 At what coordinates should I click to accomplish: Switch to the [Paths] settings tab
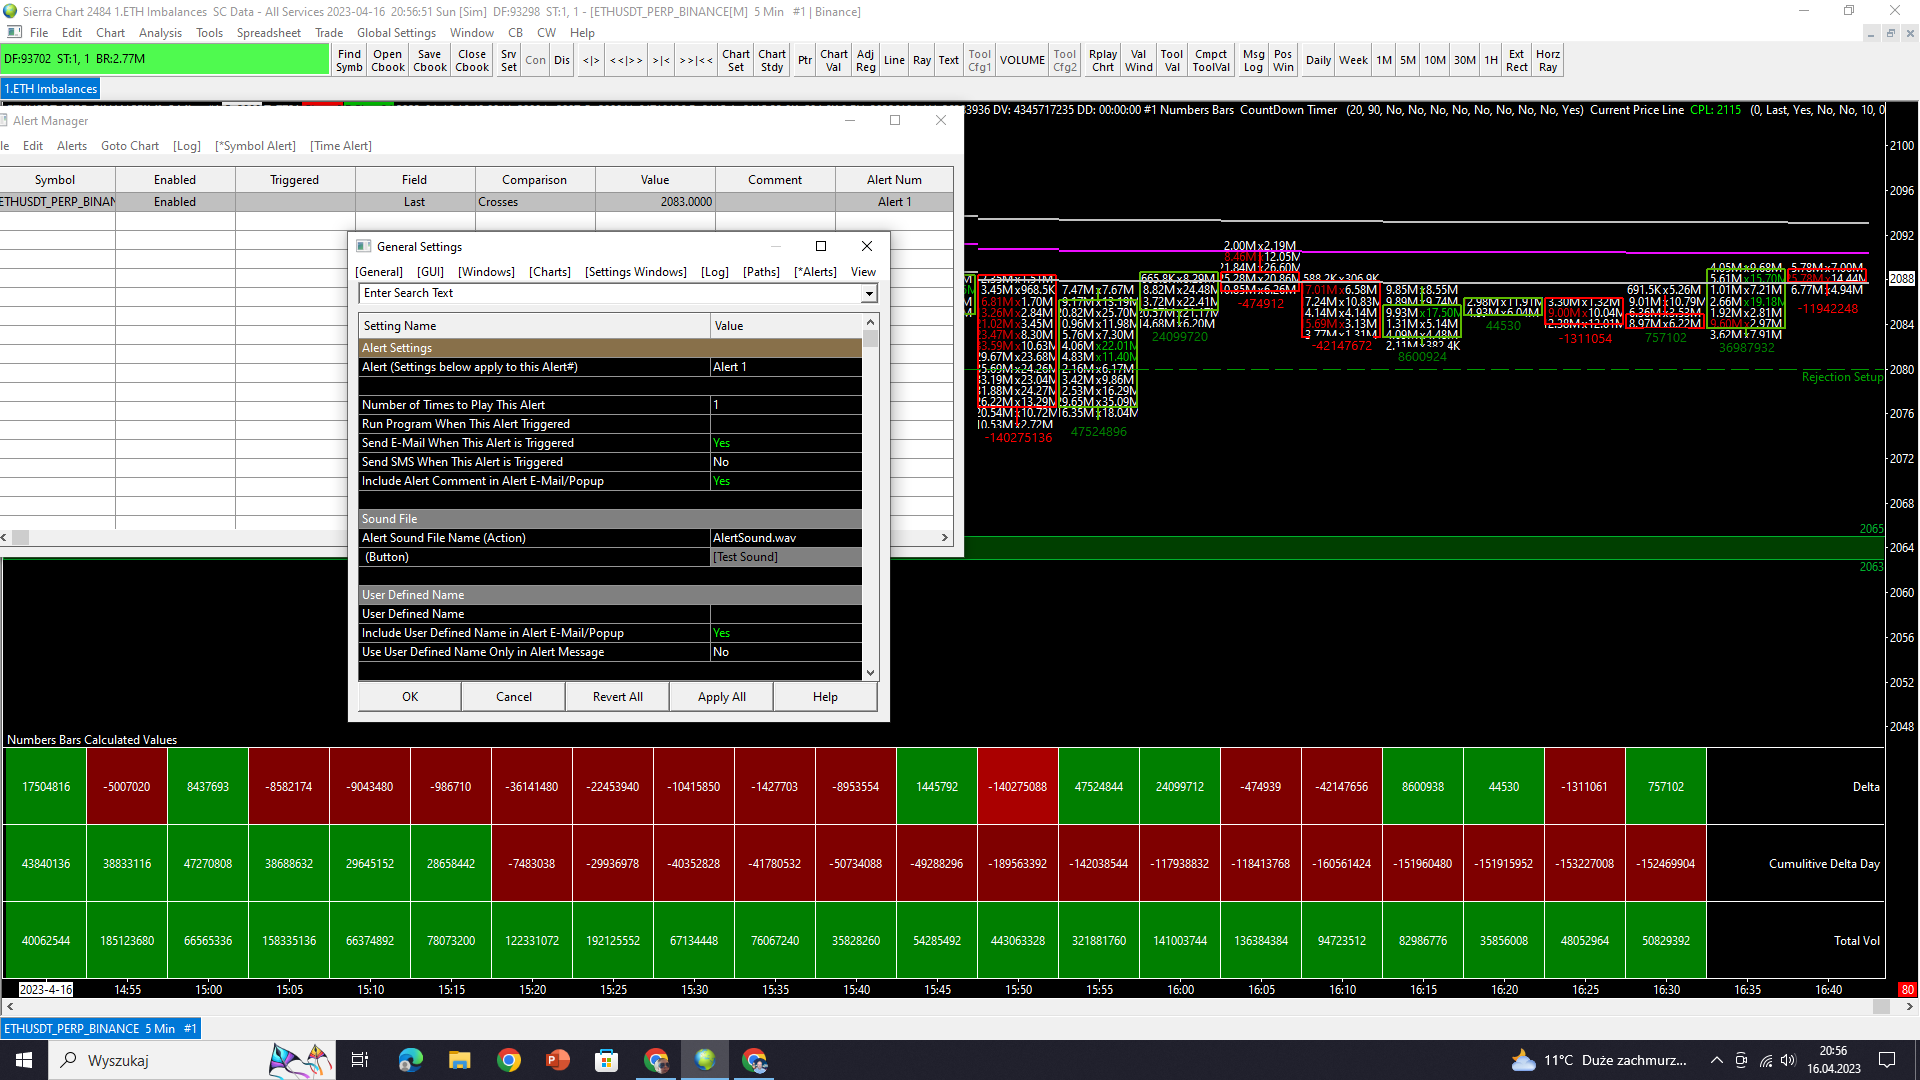click(x=761, y=272)
